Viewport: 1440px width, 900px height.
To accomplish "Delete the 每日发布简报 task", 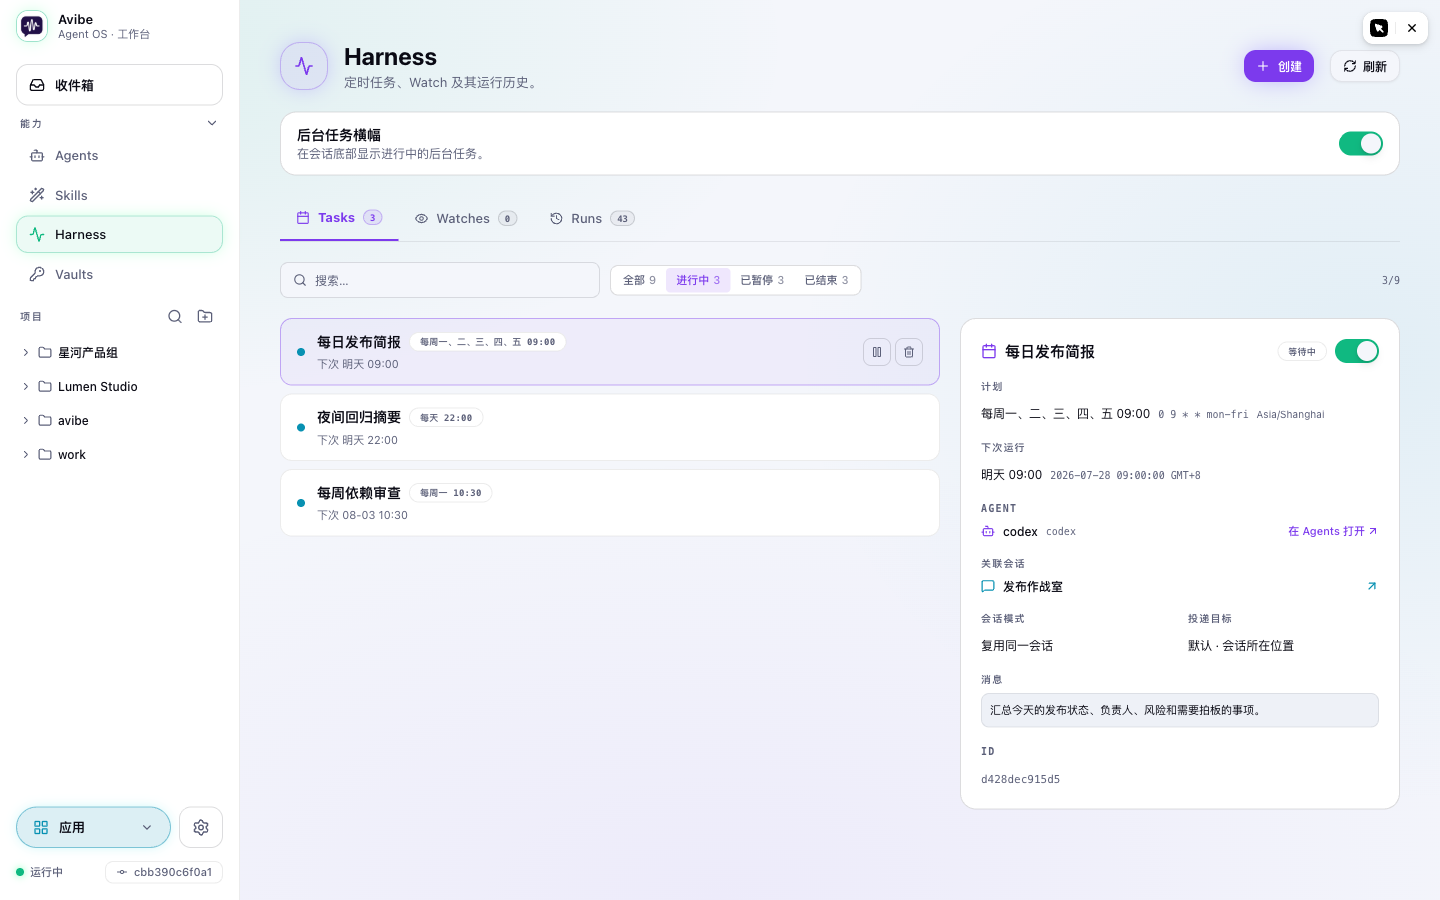I will pos(909,352).
